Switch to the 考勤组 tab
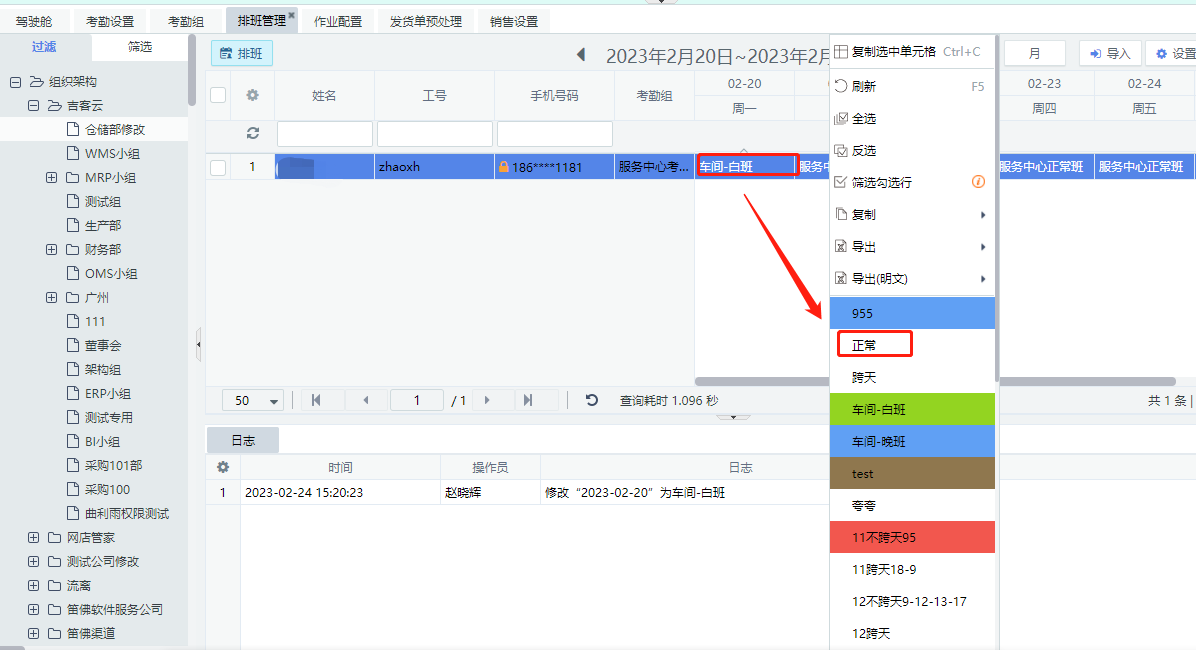 tap(185, 21)
